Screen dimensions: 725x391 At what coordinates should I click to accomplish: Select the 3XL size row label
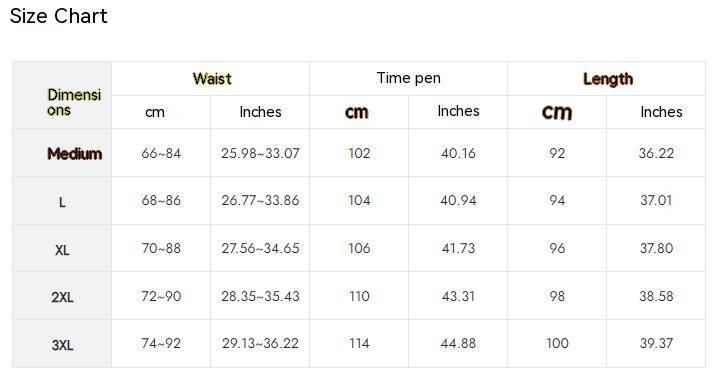point(62,345)
